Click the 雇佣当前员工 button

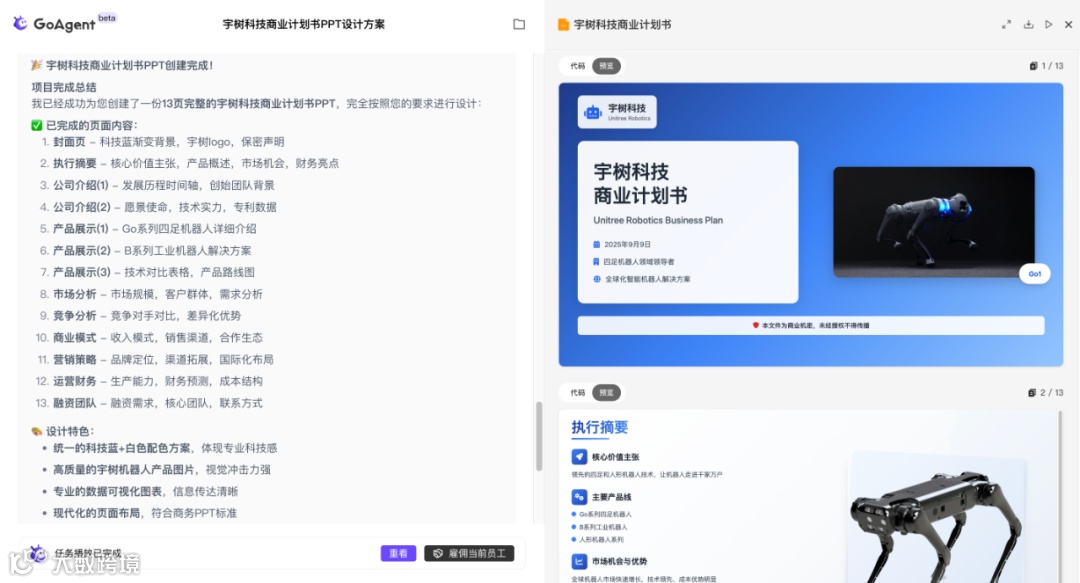coord(469,553)
